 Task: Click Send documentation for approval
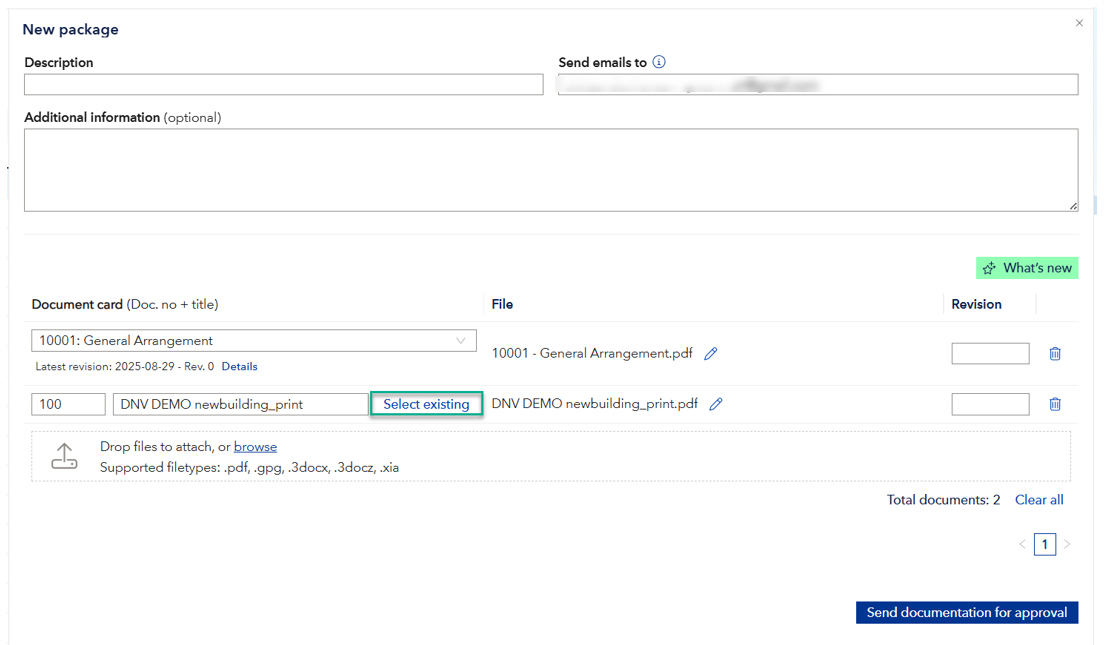coord(966,612)
